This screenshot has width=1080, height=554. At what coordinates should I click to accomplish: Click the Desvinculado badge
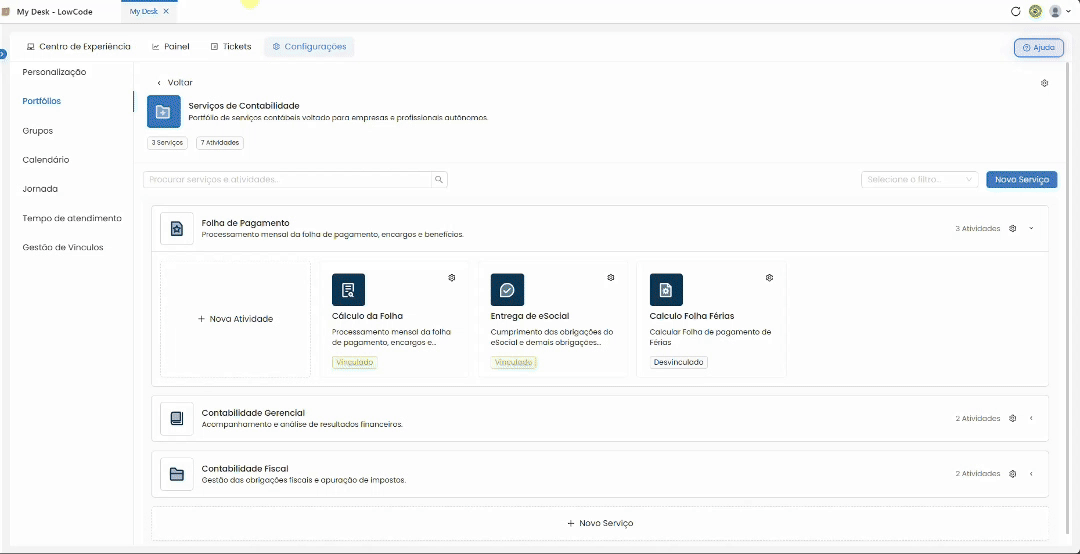[x=678, y=362]
